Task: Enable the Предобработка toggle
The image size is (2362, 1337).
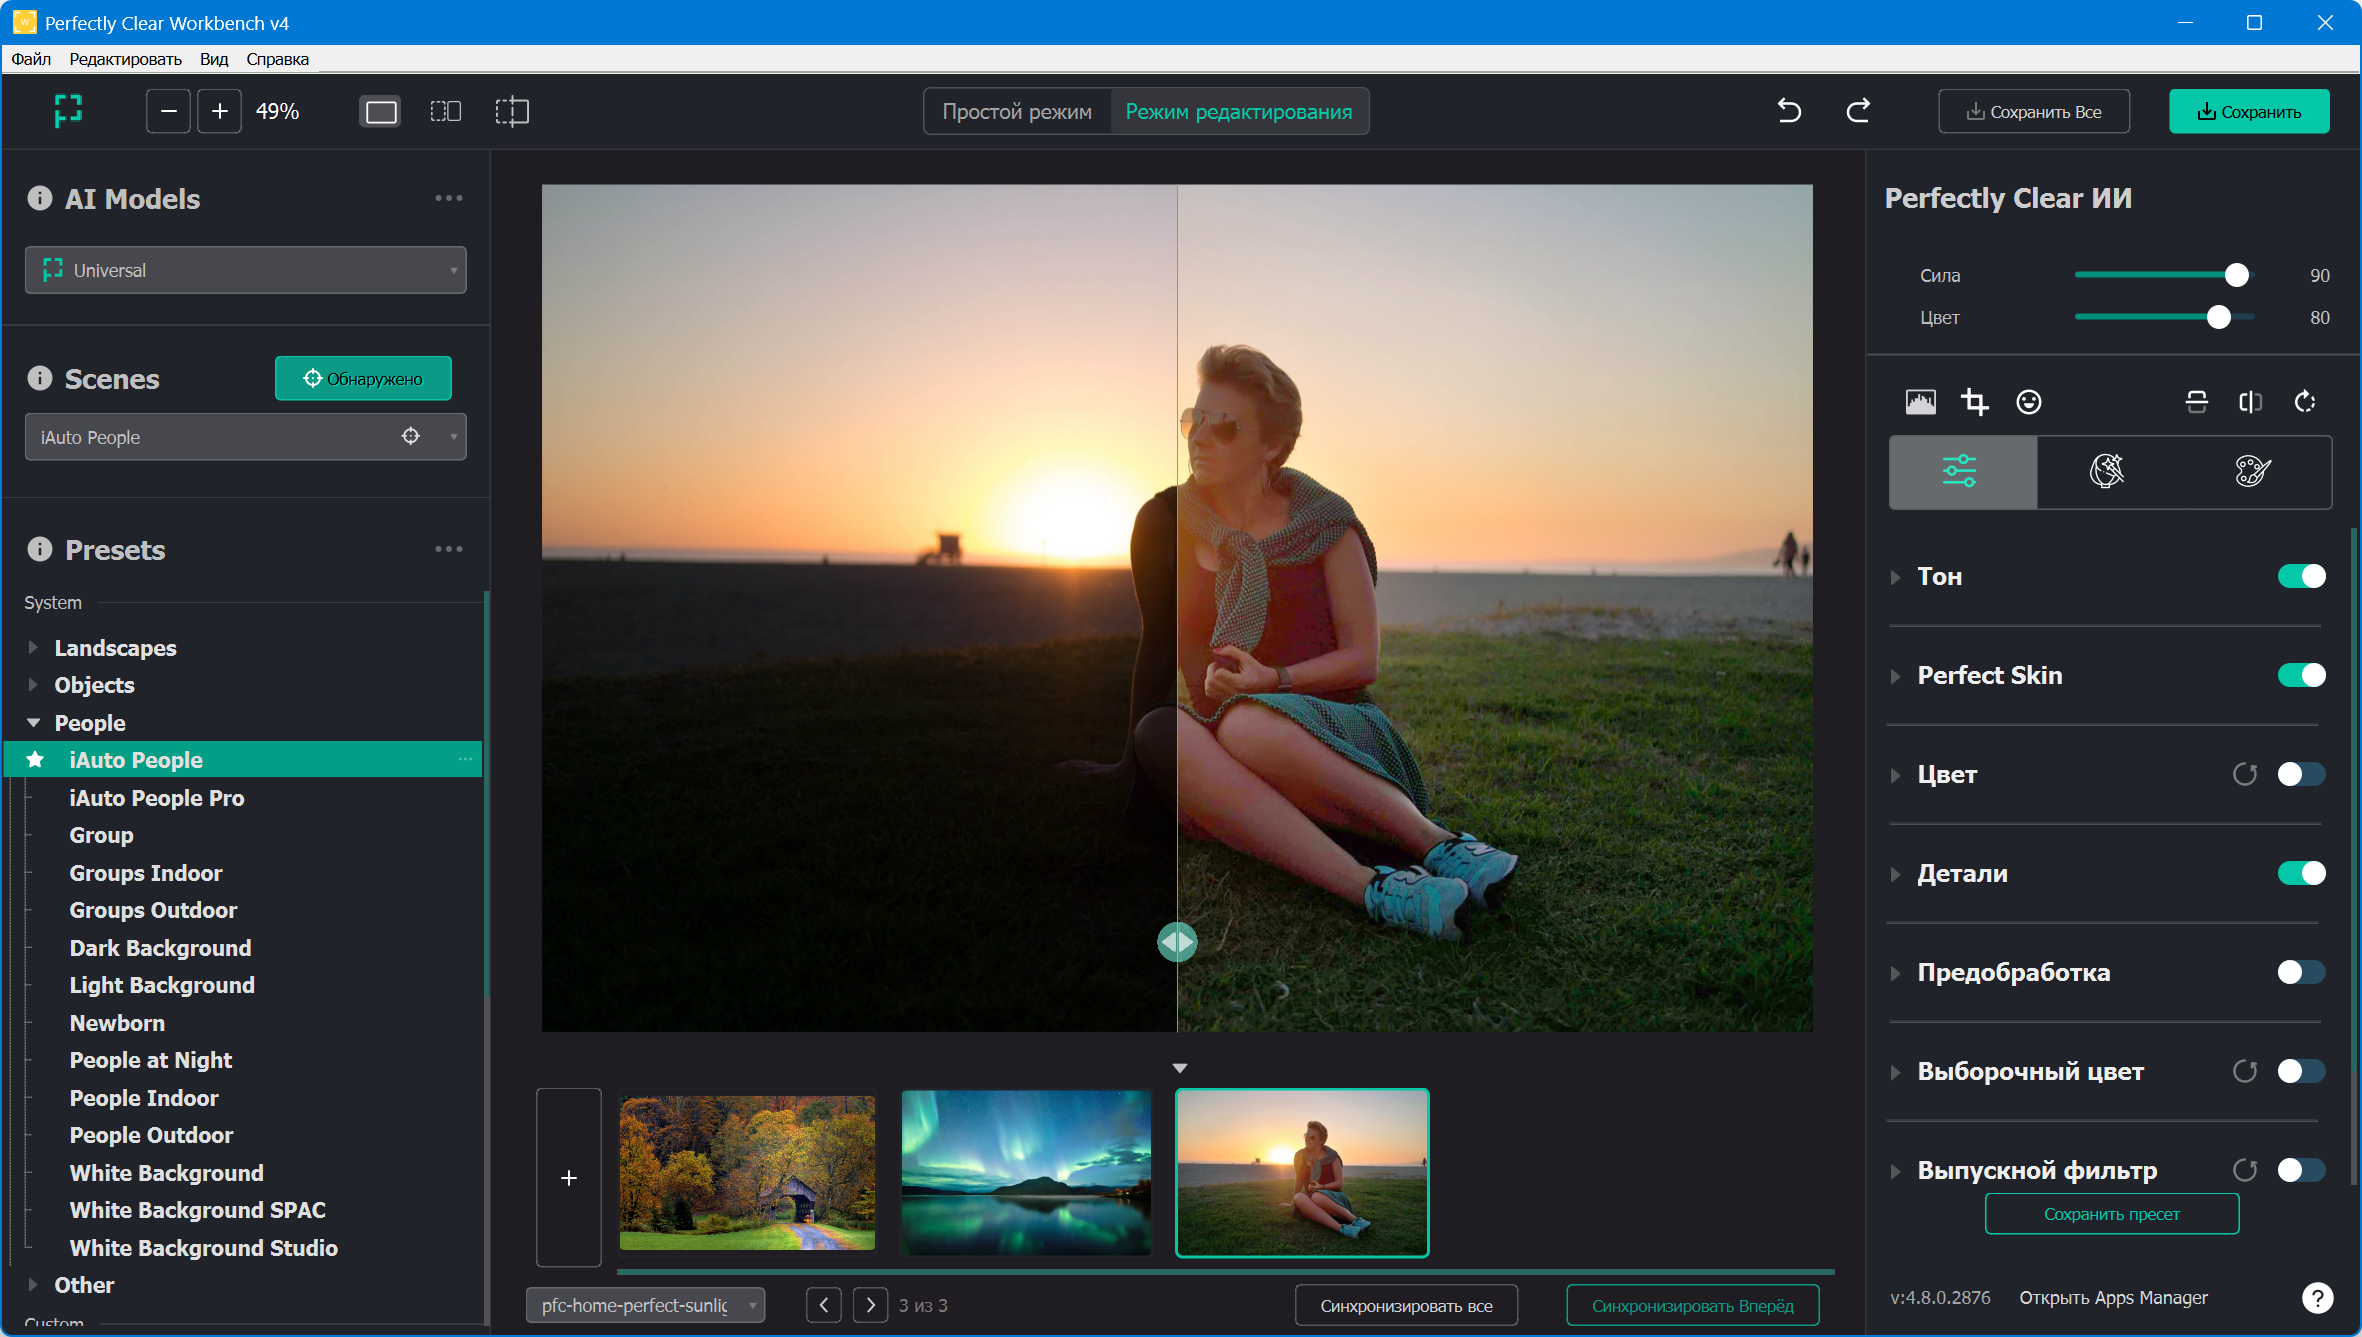Action: pos(2301,972)
